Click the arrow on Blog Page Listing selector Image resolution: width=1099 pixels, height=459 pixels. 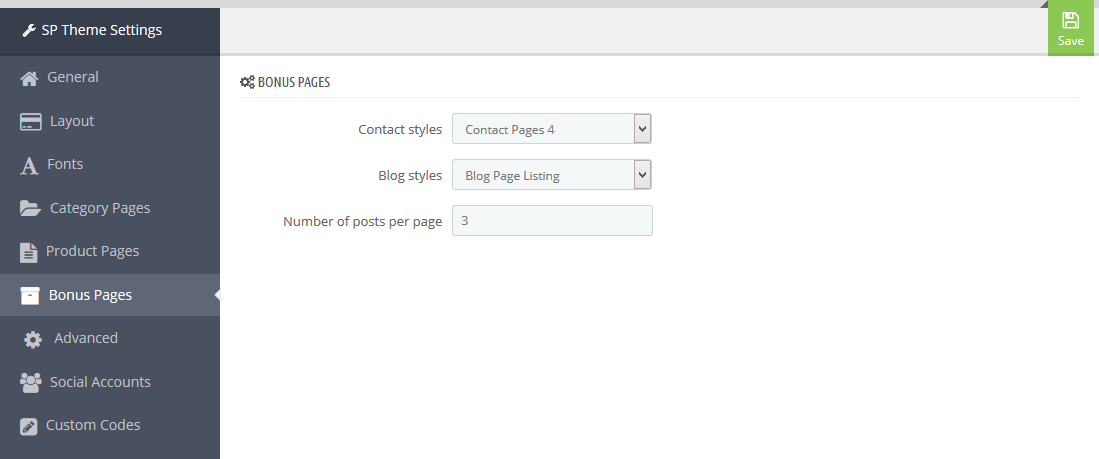click(x=643, y=175)
